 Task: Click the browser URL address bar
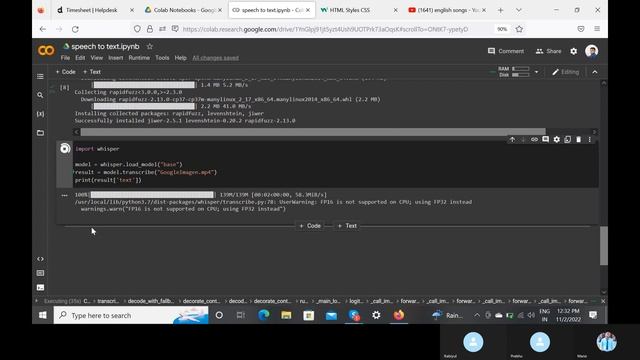pyautogui.click(x=325, y=29)
